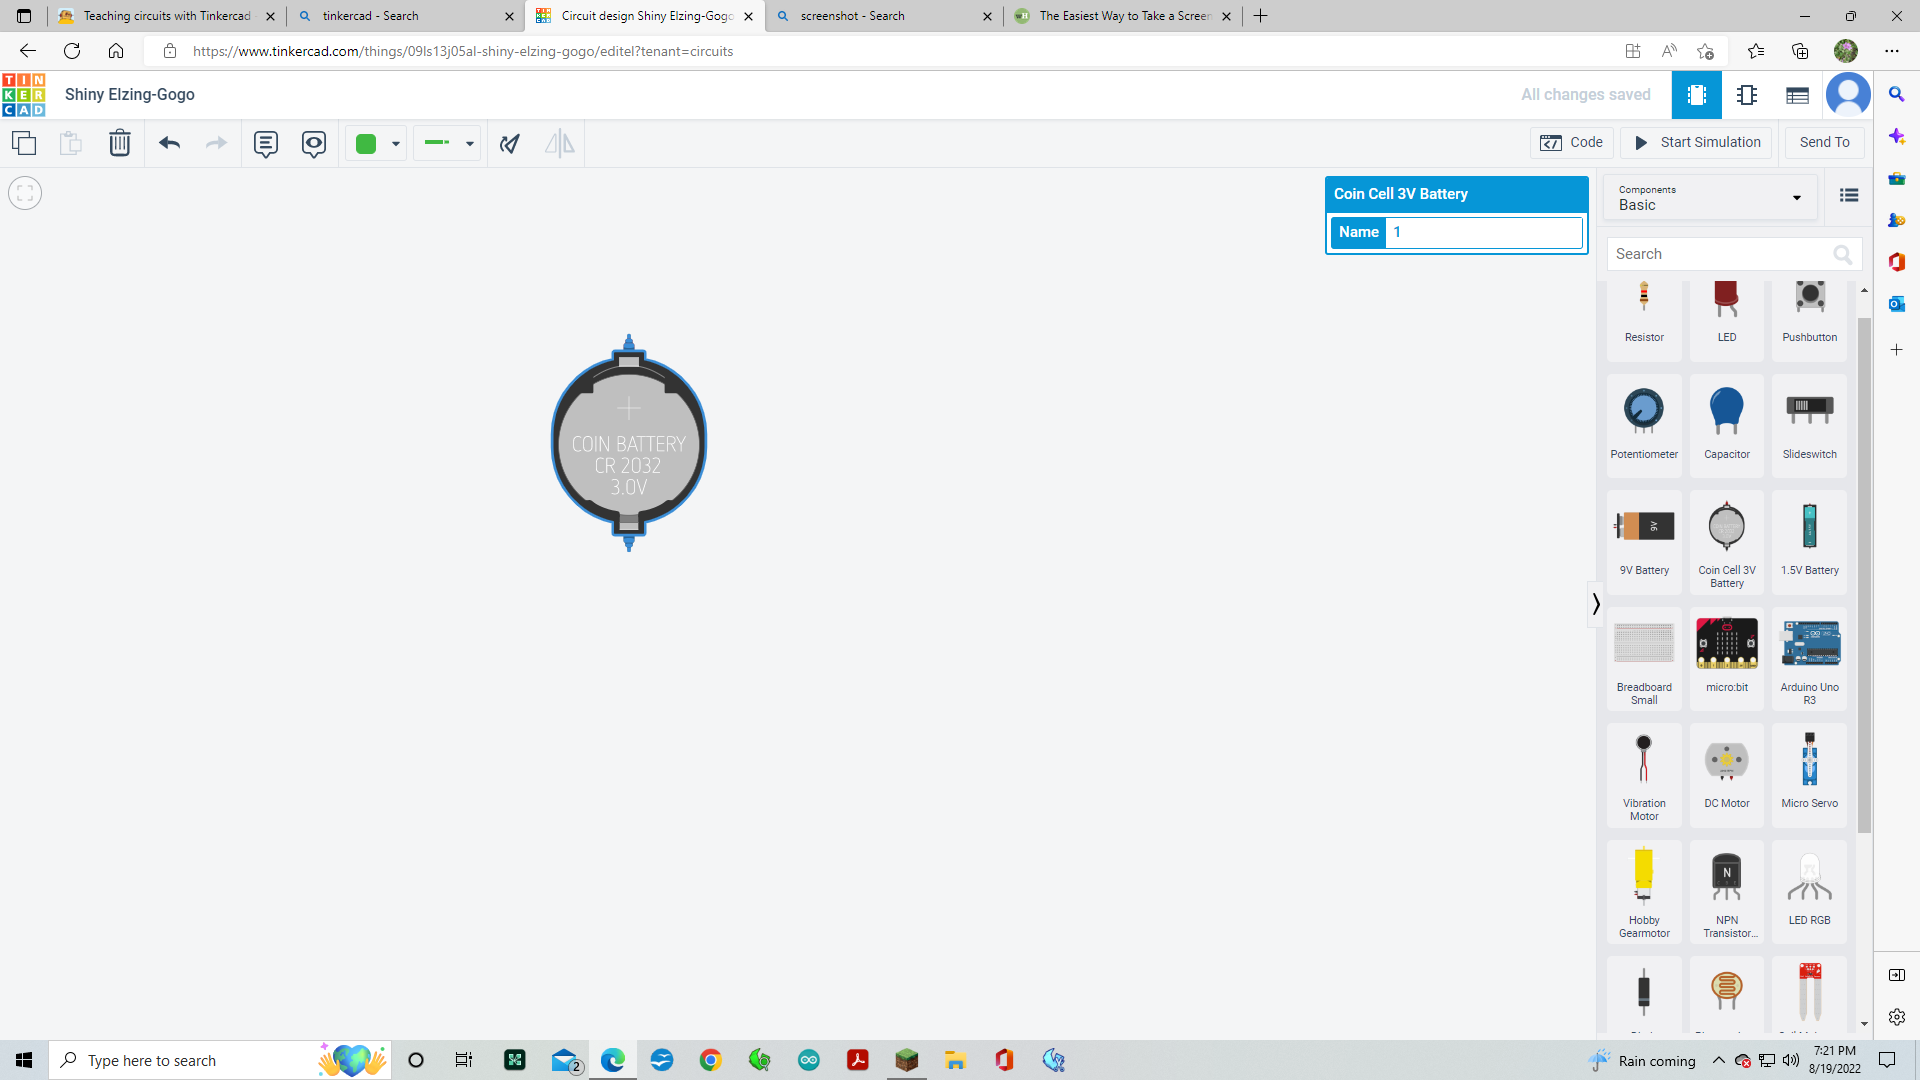This screenshot has height=1080, width=1920.
Task: Delete the coin battery using the trash icon
Action: pyautogui.click(x=119, y=143)
